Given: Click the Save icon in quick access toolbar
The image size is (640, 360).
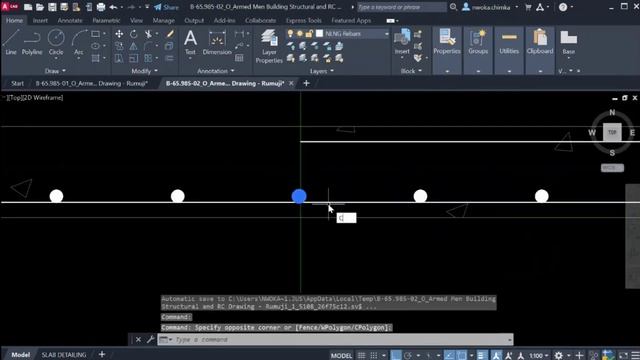Looking at the screenshot, I should tap(52, 7).
